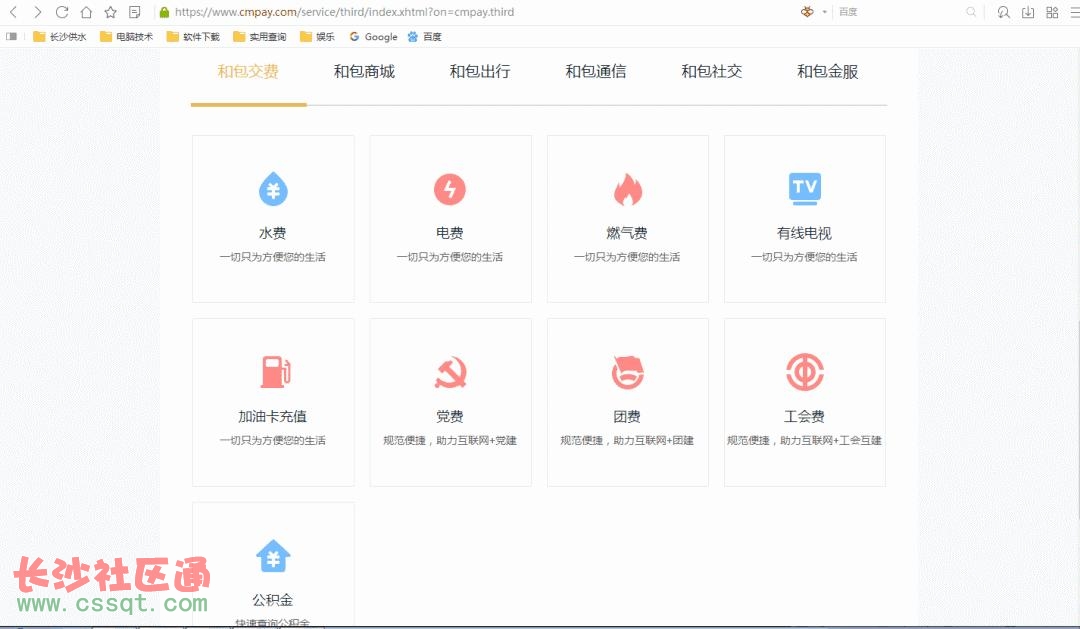The height and width of the screenshot is (629, 1080).
Task: Click the TV 有线电视 icon
Action: click(804, 189)
